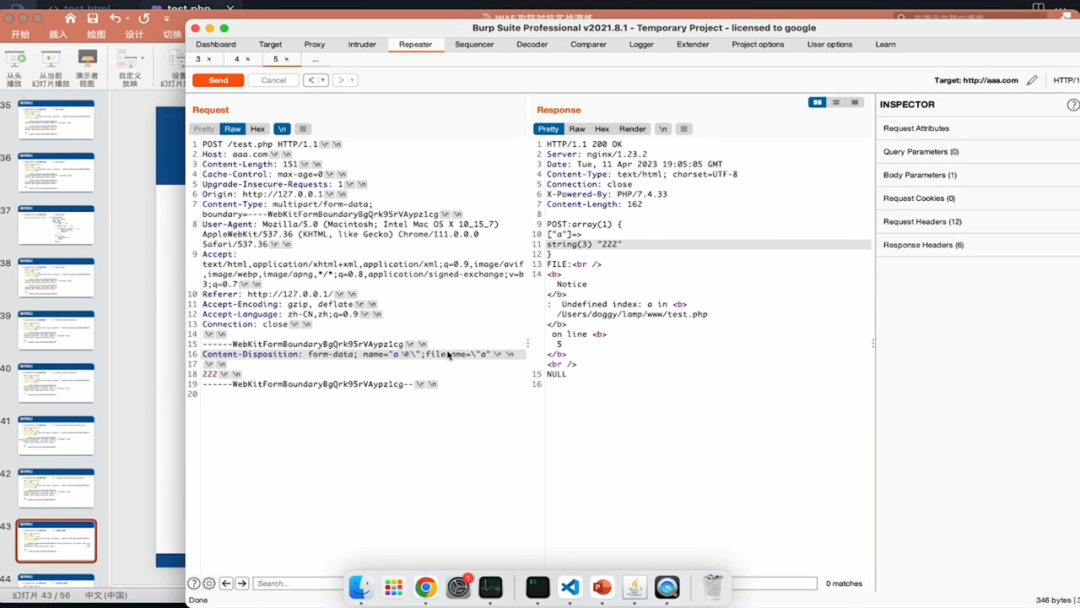1080x608 pixels.
Task: Open Project options tab
Action: 758,44
